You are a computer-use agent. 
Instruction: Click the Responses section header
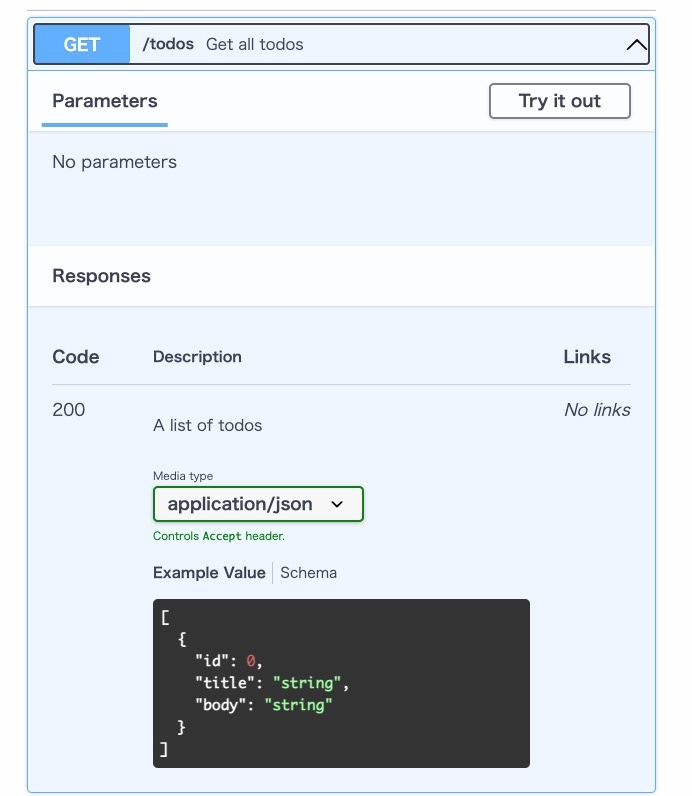[102, 276]
